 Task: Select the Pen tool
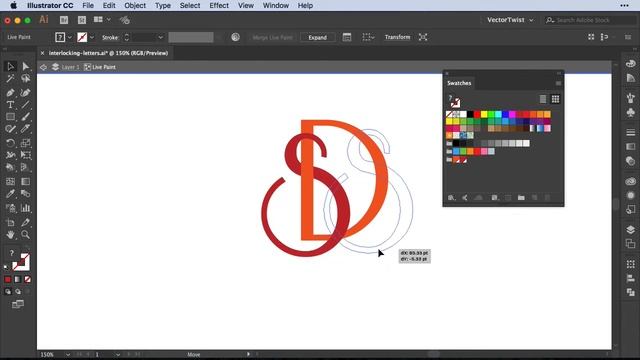10,93
